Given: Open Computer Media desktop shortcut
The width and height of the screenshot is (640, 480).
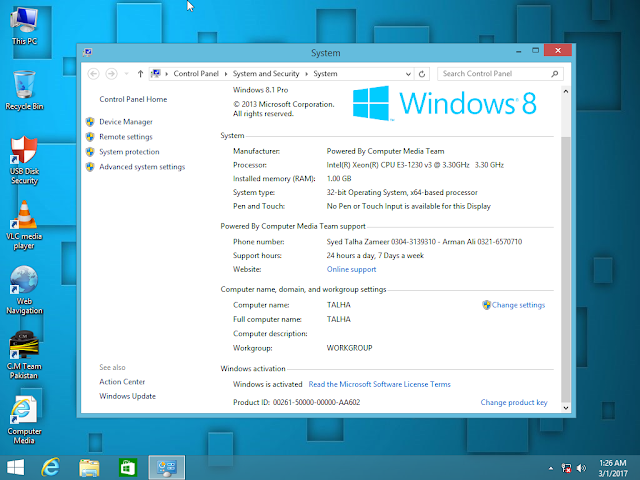Looking at the screenshot, I should pyautogui.click(x=24, y=420).
